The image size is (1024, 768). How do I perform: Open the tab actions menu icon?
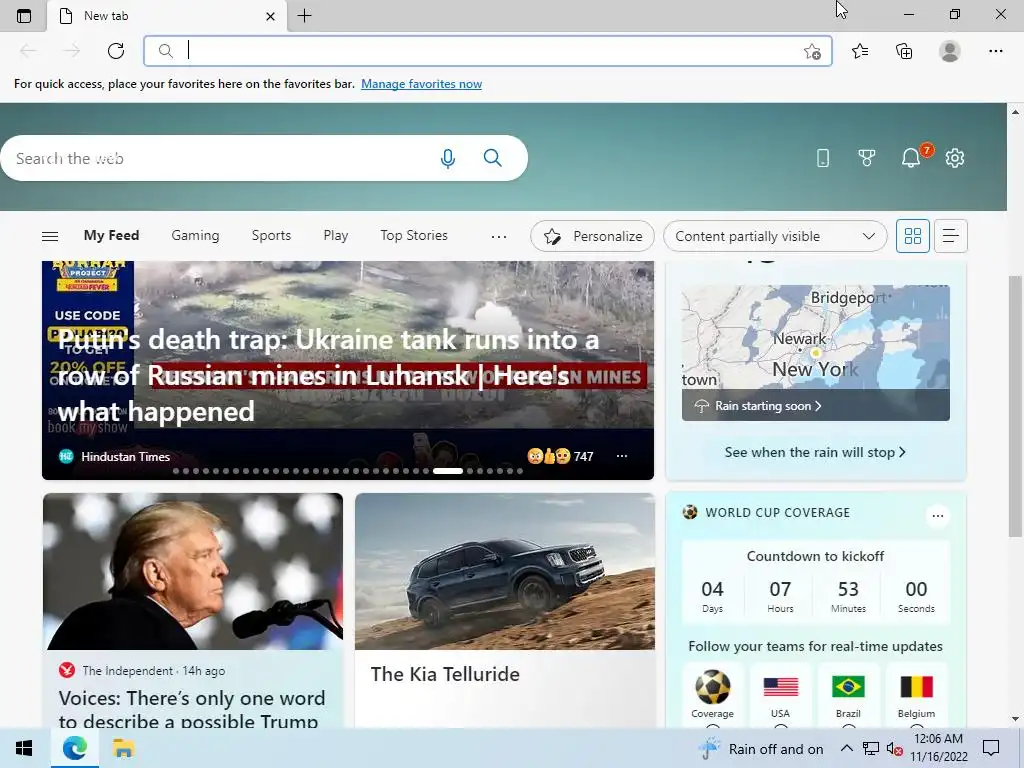coord(24,16)
